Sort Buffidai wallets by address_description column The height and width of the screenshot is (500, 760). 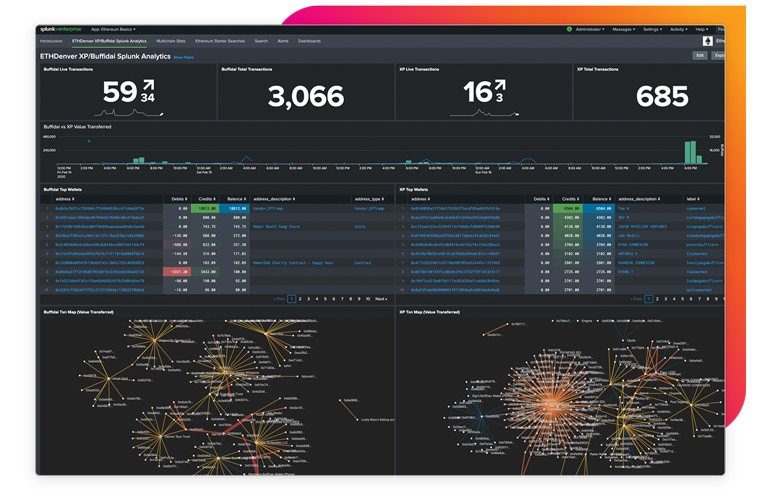pyautogui.click(x=274, y=199)
